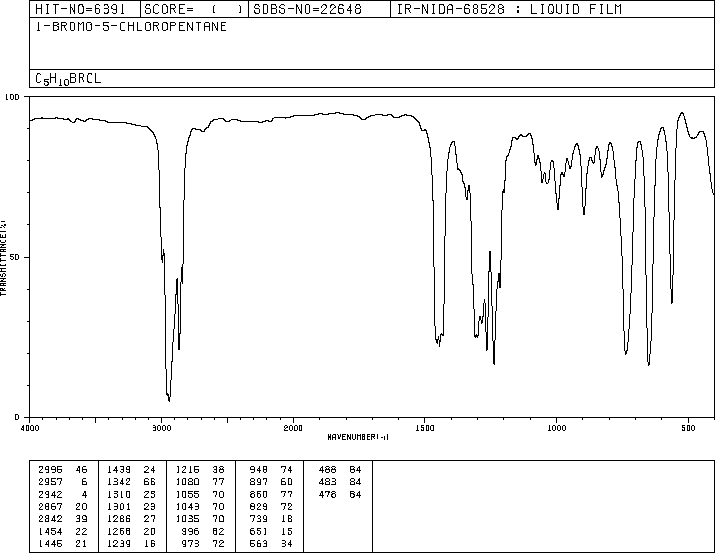This screenshot has height=553, width=715.
Task: Click the TRANSMITTANCE y-axis title
Action: [x=3, y=258]
